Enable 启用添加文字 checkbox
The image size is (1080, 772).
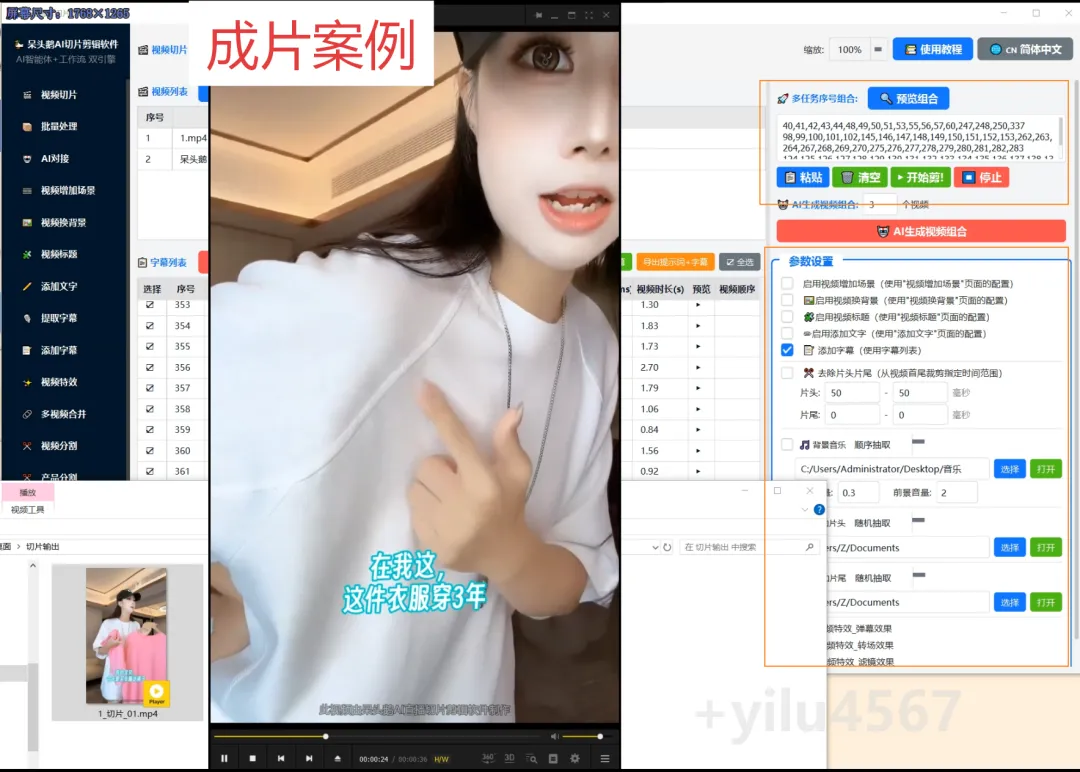click(x=787, y=333)
